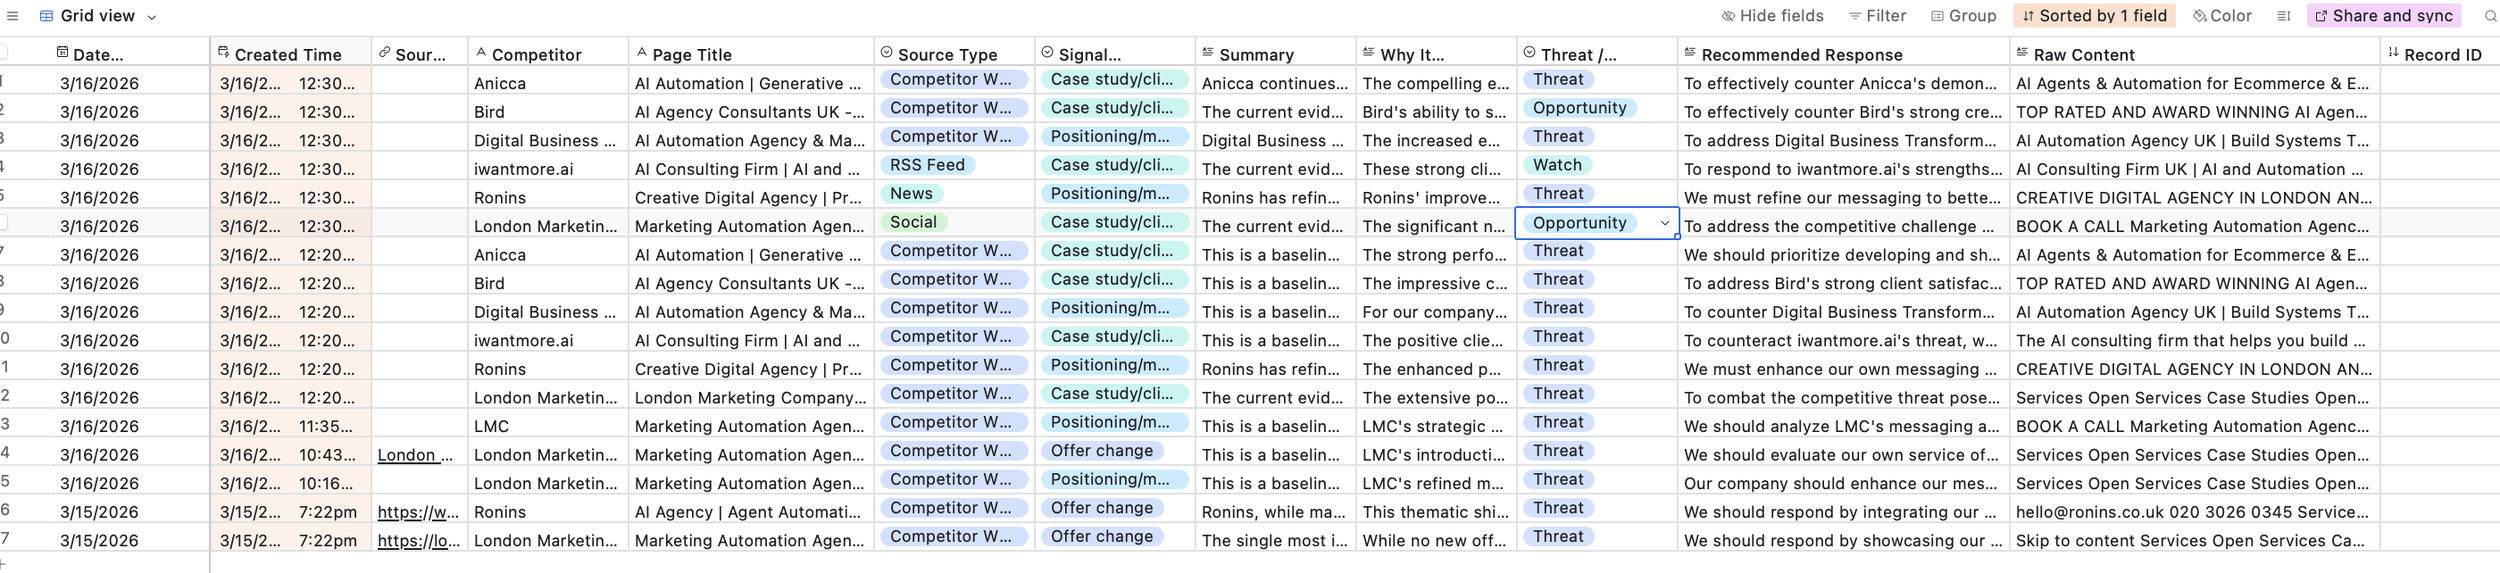This screenshot has height=573, width=2500.
Task: Select the Recommended Response column header label
Action: click(1802, 55)
